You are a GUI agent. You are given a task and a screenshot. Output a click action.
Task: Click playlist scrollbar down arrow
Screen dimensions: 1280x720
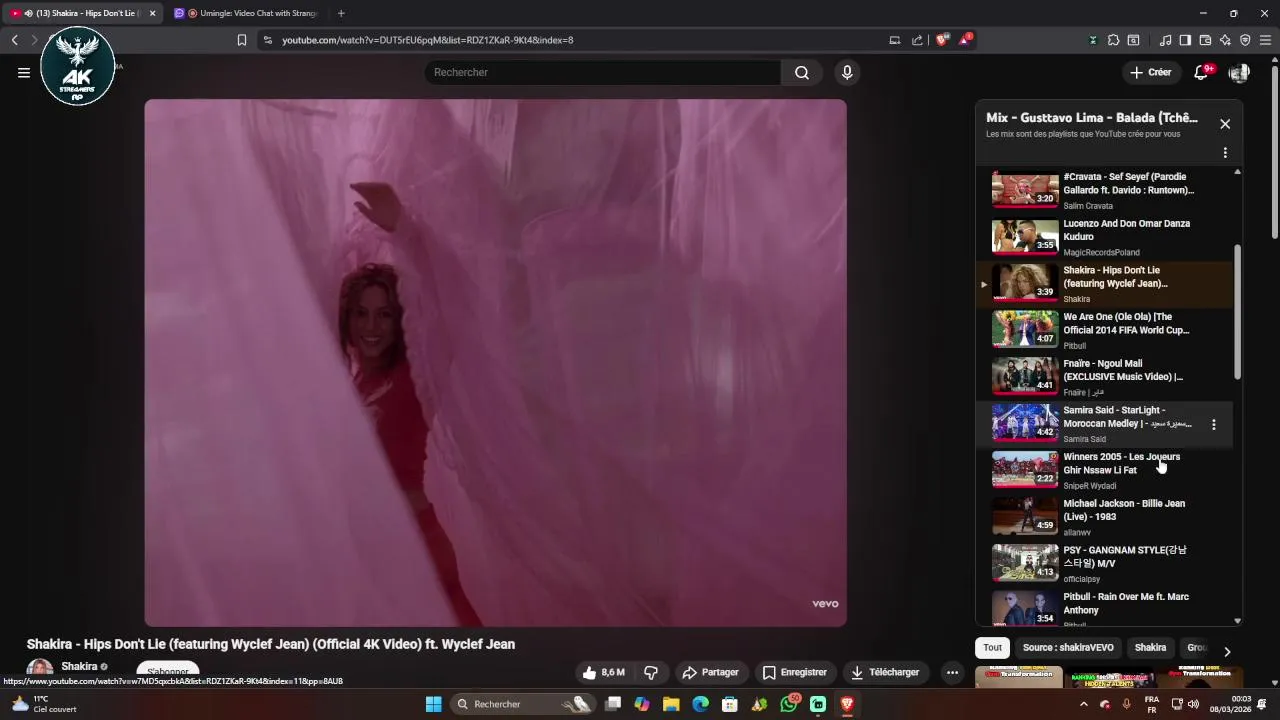(1238, 620)
